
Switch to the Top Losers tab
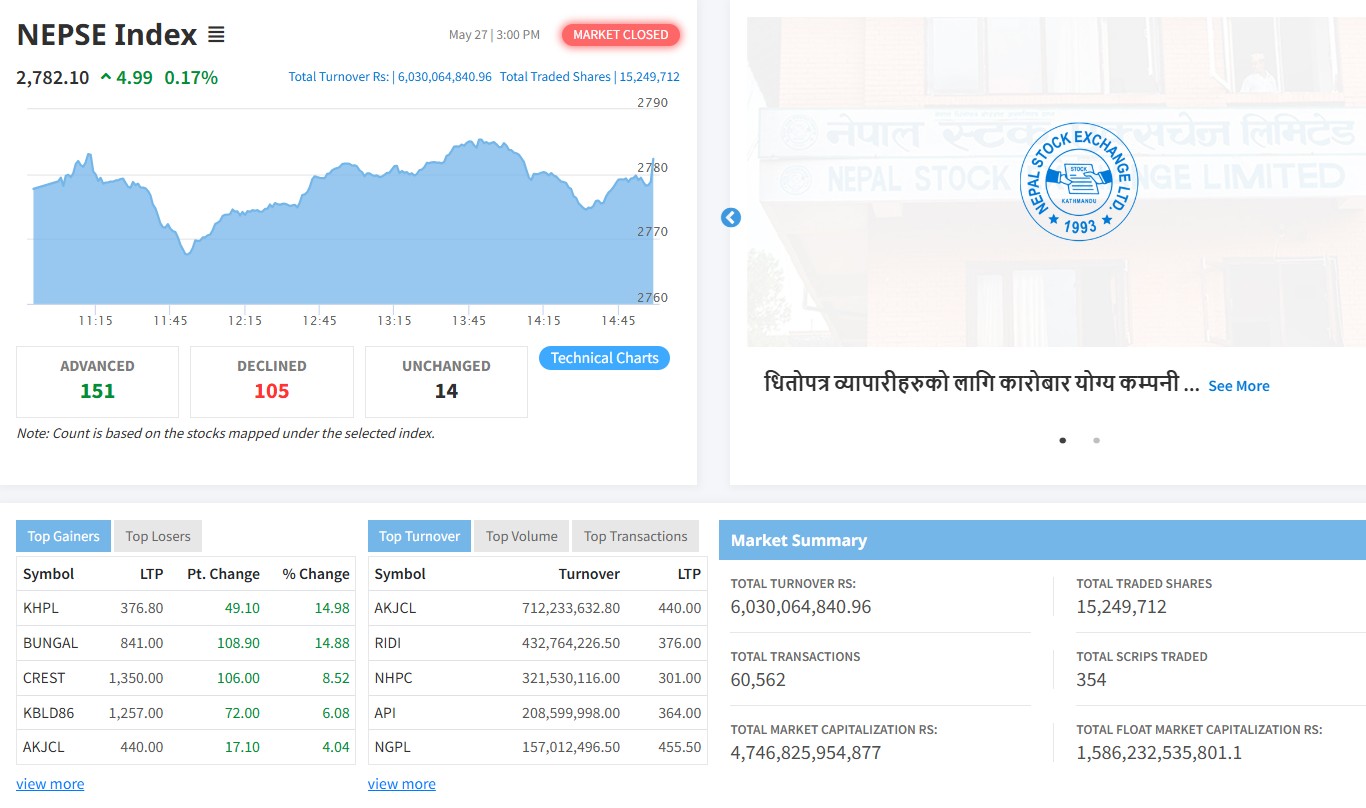pyautogui.click(x=158, y=536)
